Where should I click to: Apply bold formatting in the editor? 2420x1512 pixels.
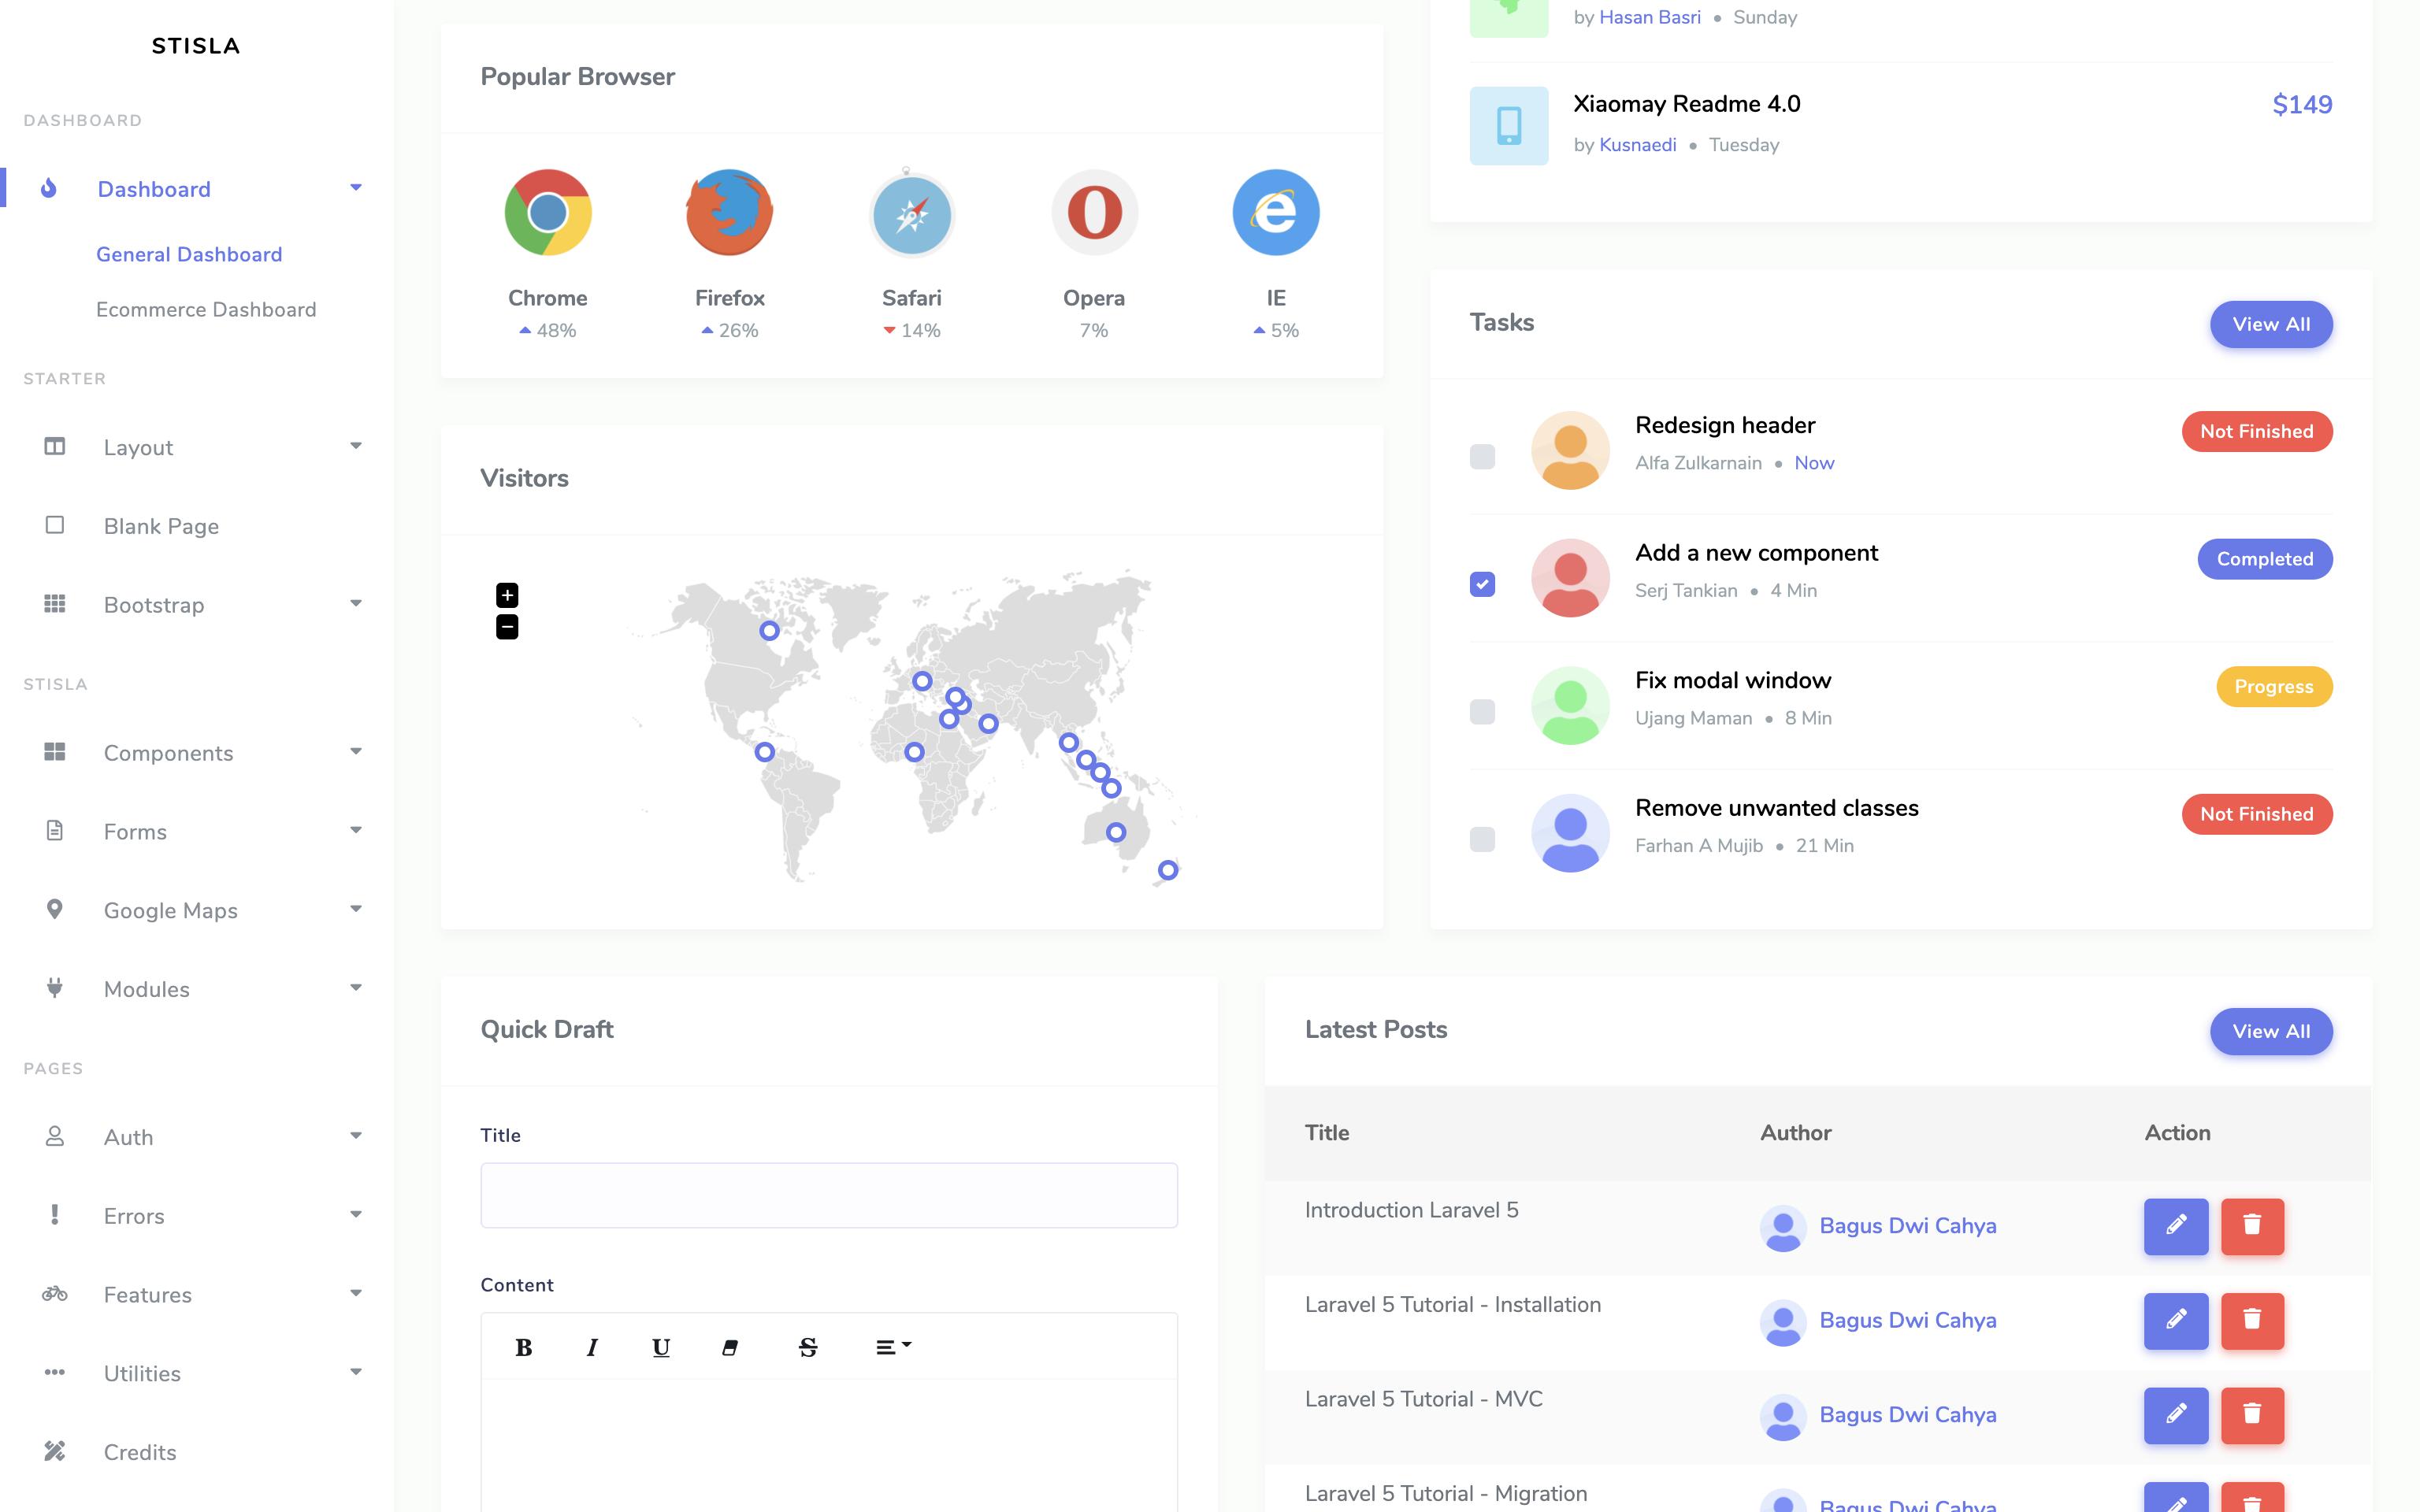(523, 1347)
